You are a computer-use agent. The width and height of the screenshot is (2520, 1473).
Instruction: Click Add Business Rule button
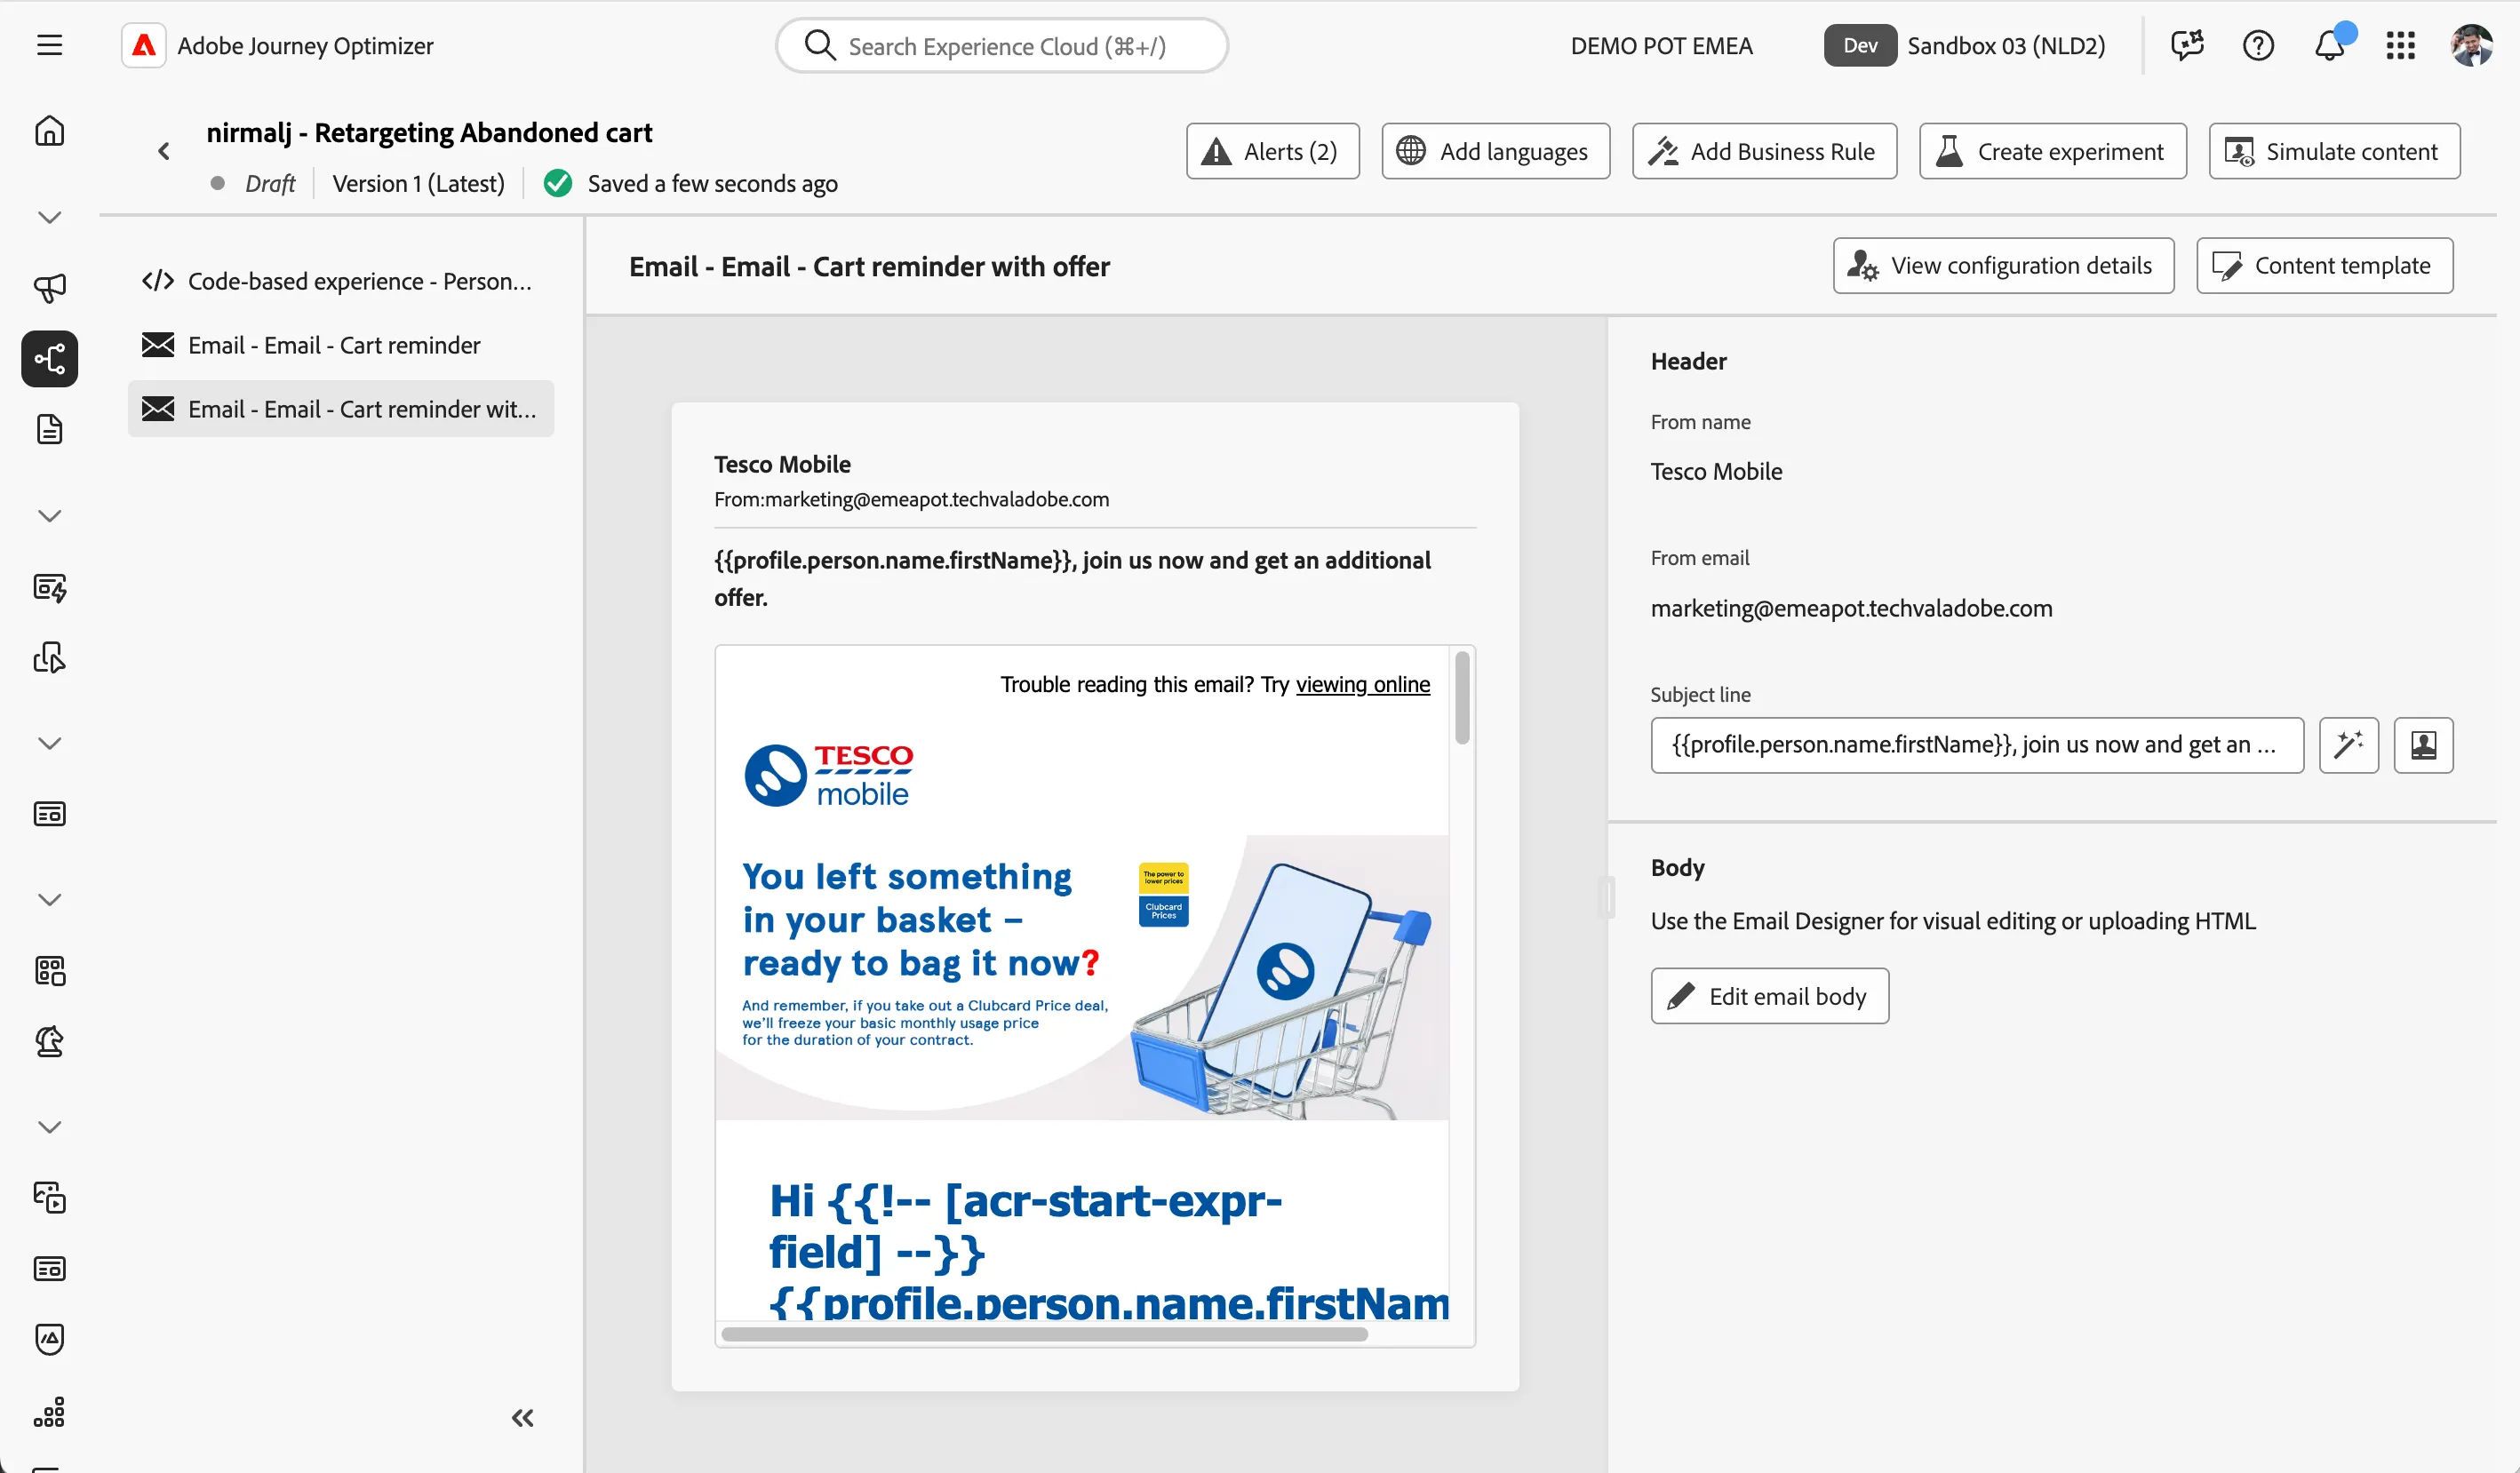[1764, 151]
